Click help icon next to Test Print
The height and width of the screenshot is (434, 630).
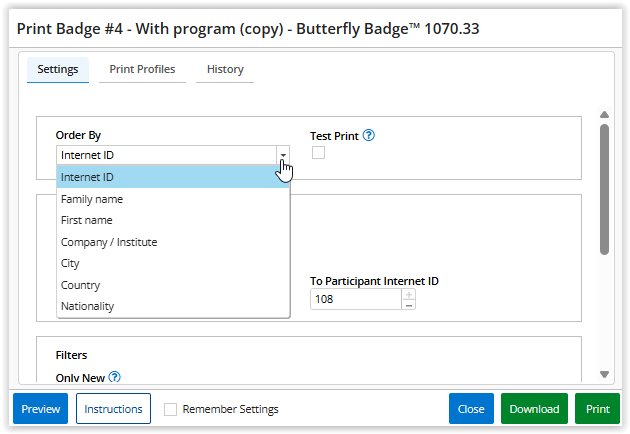click(x=369, y=136)
